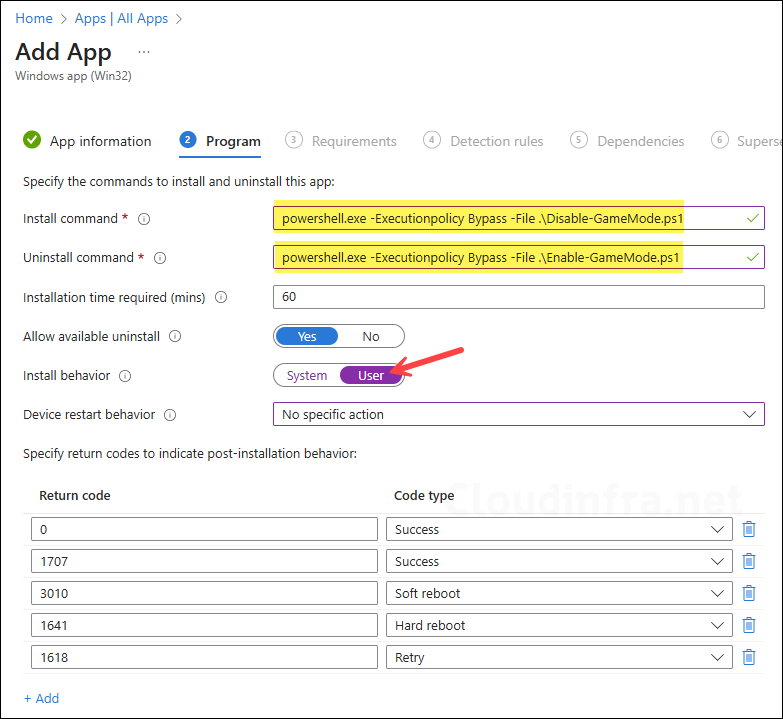783x719 pixels.
Task: Set Install behavior to System
Action: (x=307, y=375)
